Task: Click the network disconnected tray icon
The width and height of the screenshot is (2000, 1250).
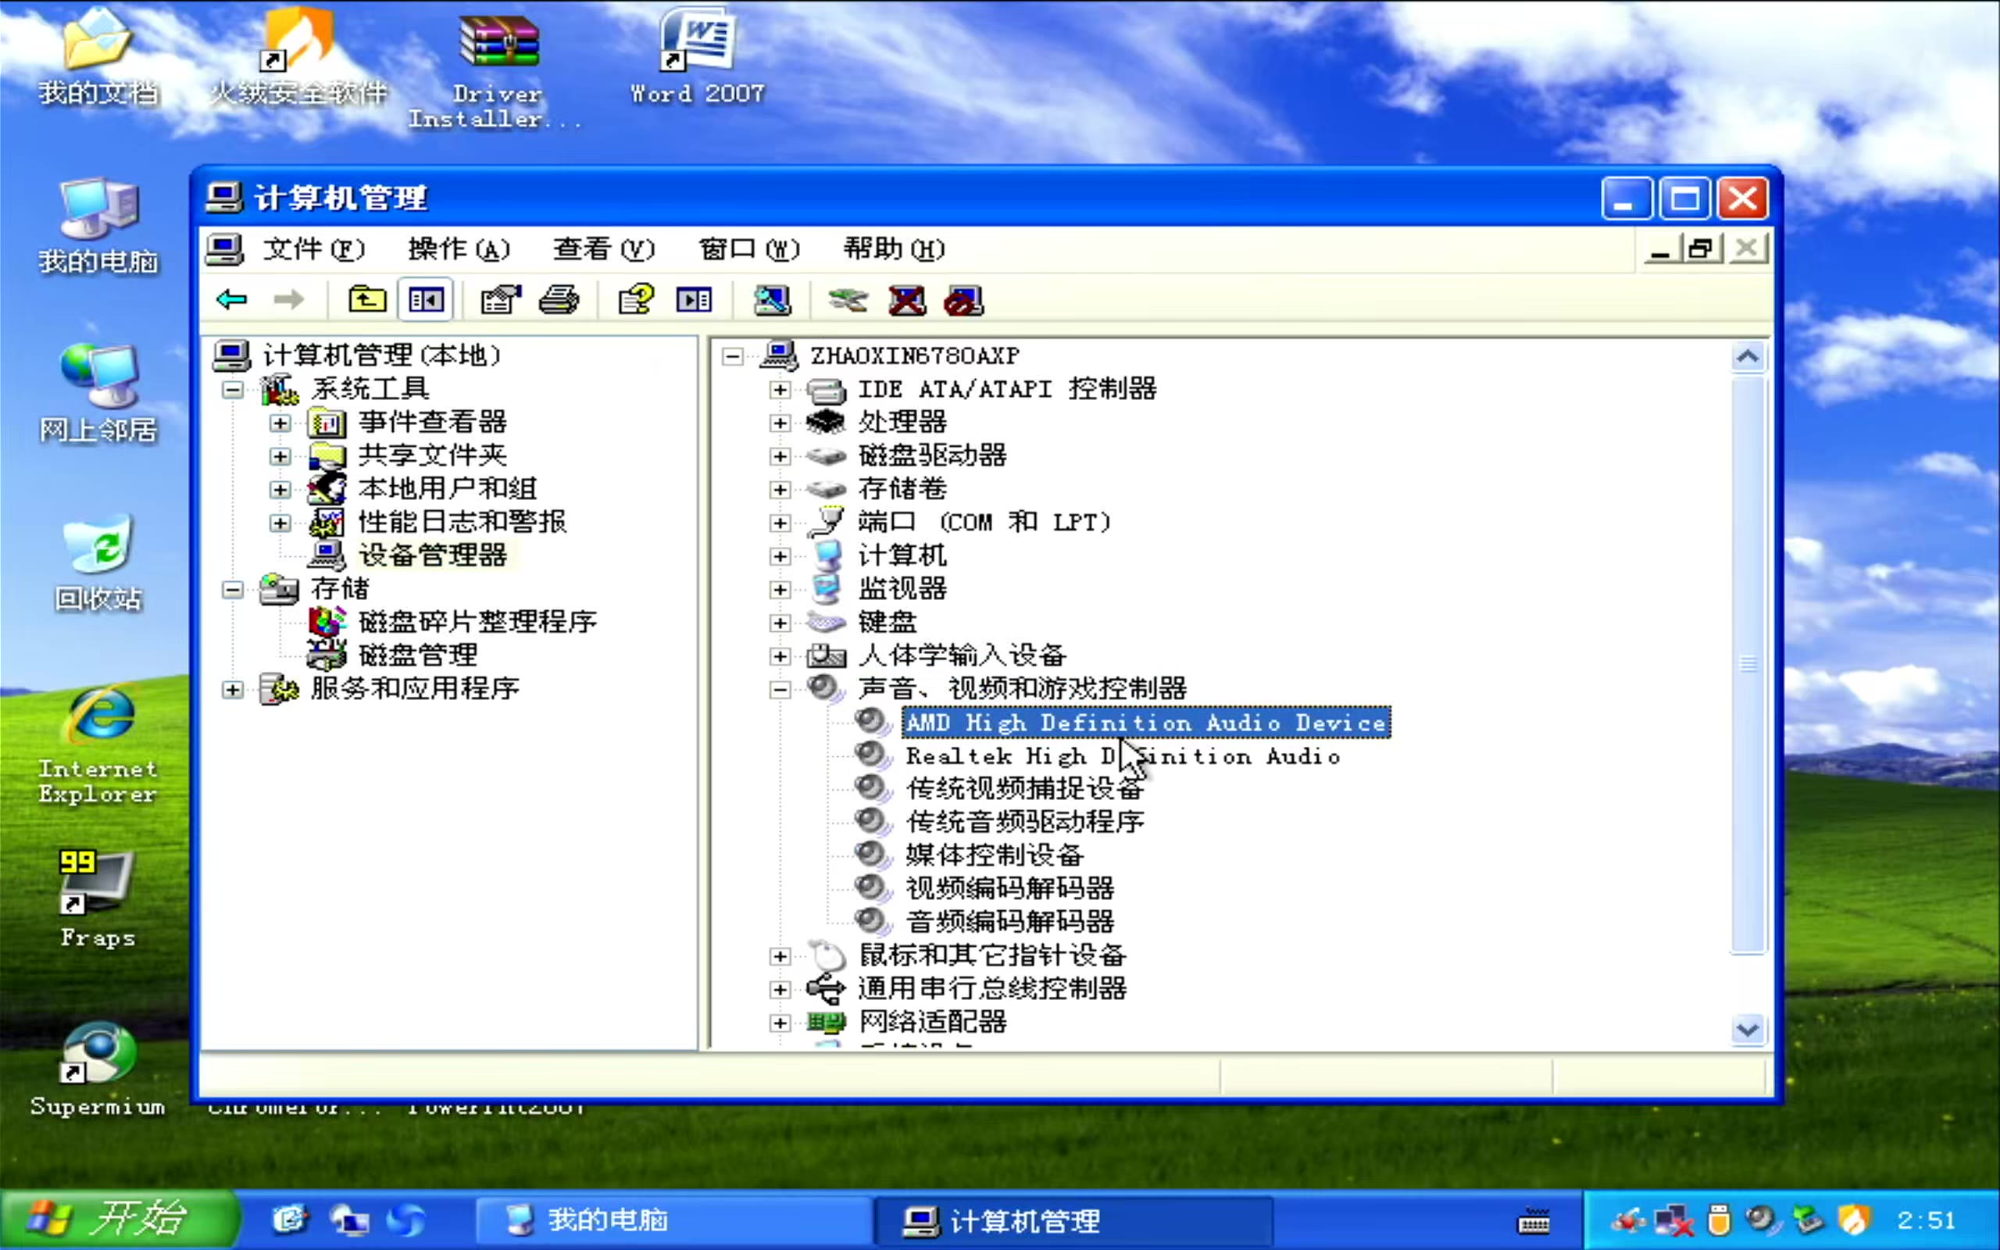Action: [1672, 1219]
